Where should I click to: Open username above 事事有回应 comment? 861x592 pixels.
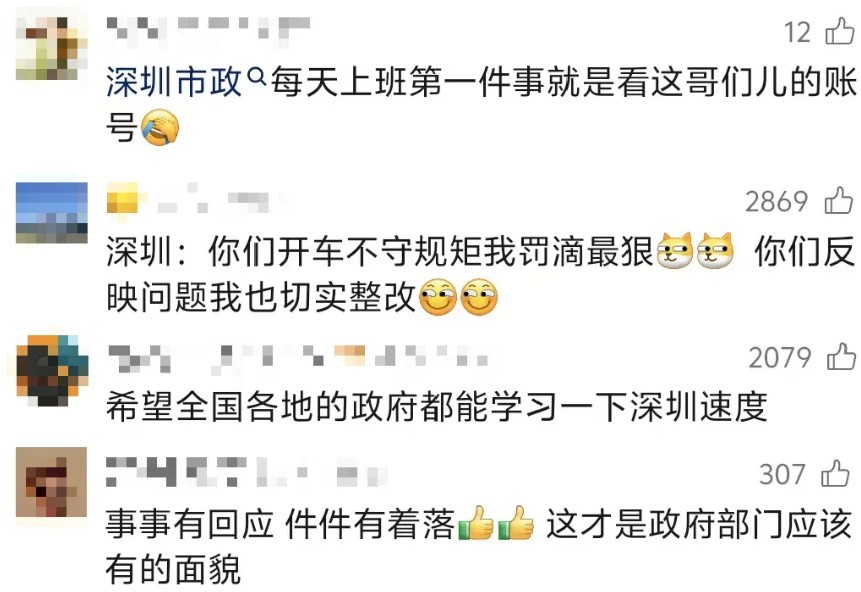pos(247,472)
